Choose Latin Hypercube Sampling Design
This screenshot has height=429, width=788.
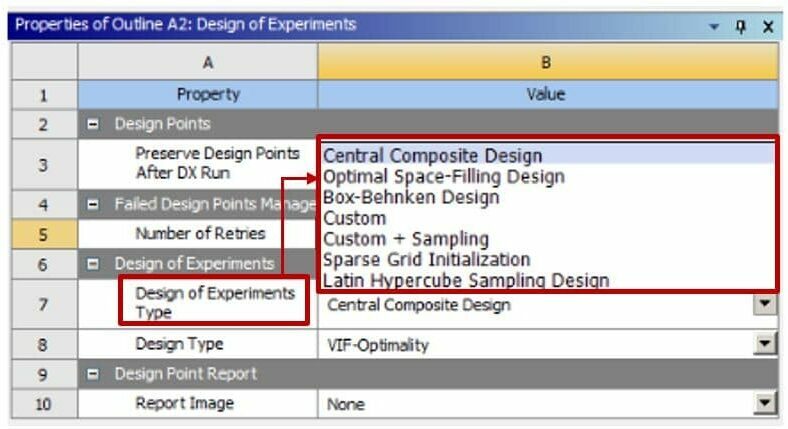pos(466,280)
